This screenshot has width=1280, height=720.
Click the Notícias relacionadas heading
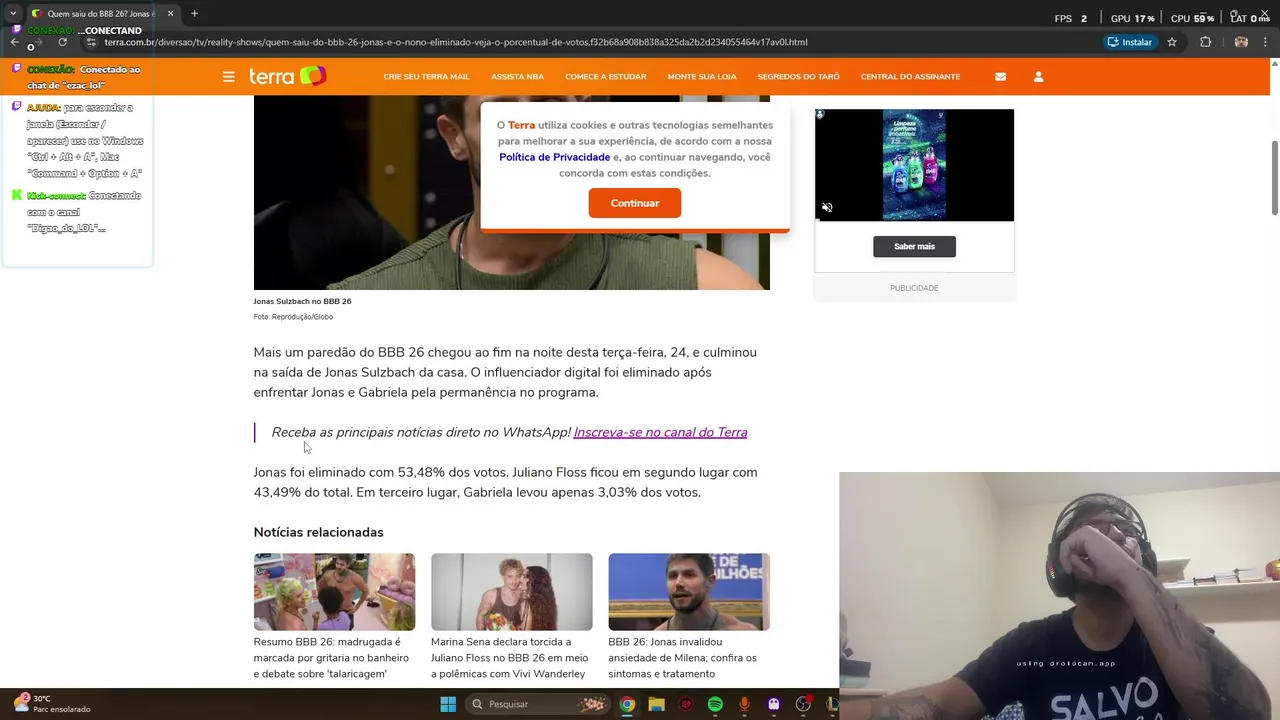click(x=318, y=532)
